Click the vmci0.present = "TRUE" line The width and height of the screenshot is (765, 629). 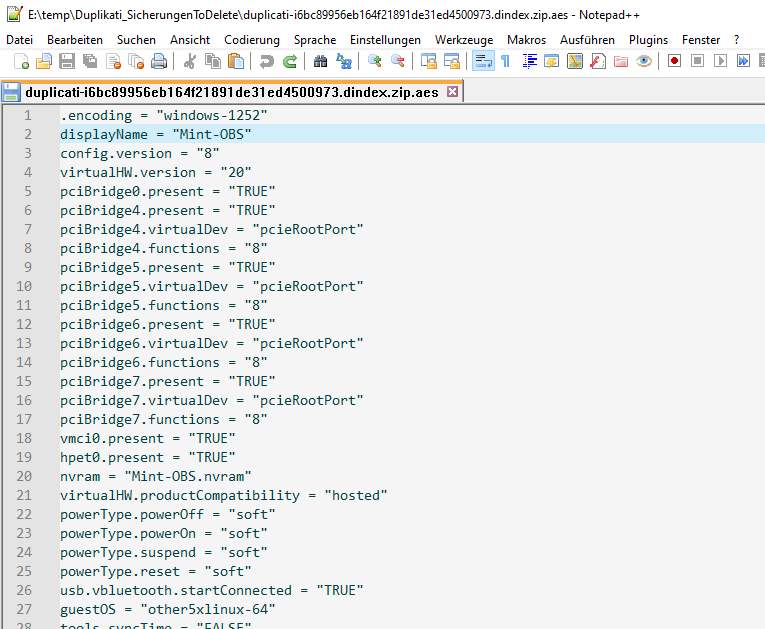147,438
